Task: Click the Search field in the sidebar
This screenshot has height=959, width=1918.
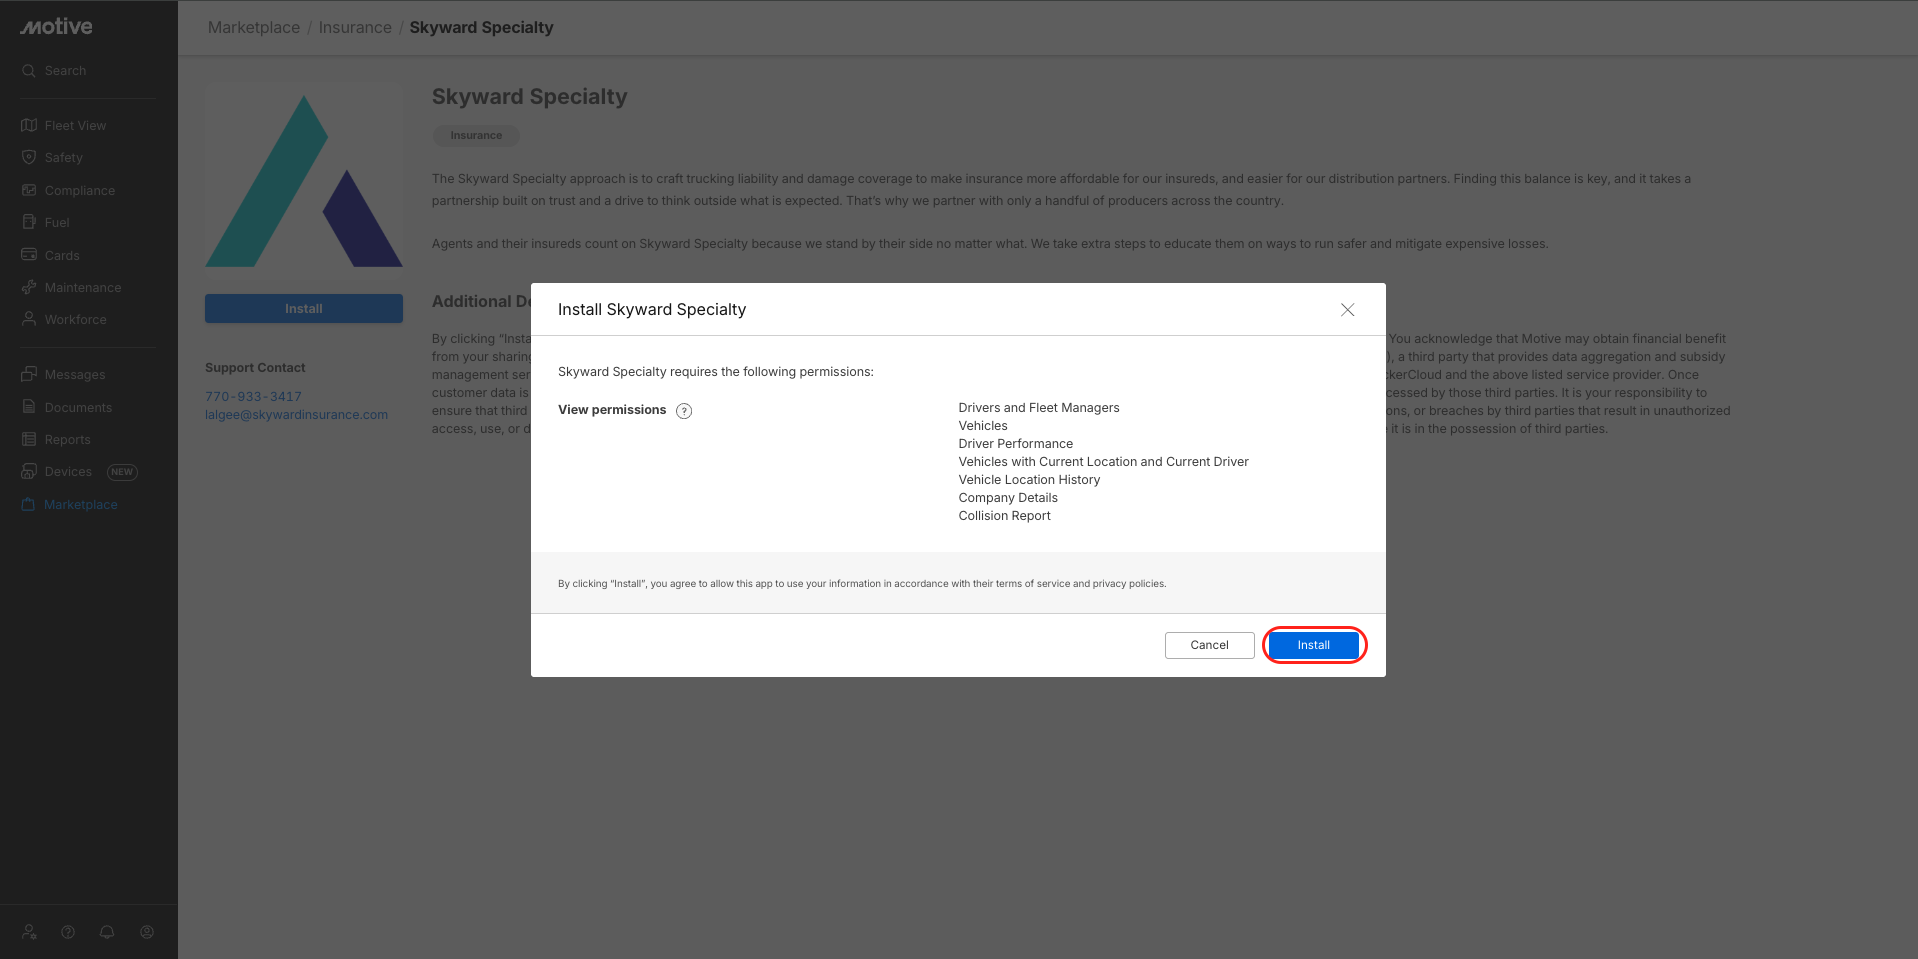Action: 65,71
